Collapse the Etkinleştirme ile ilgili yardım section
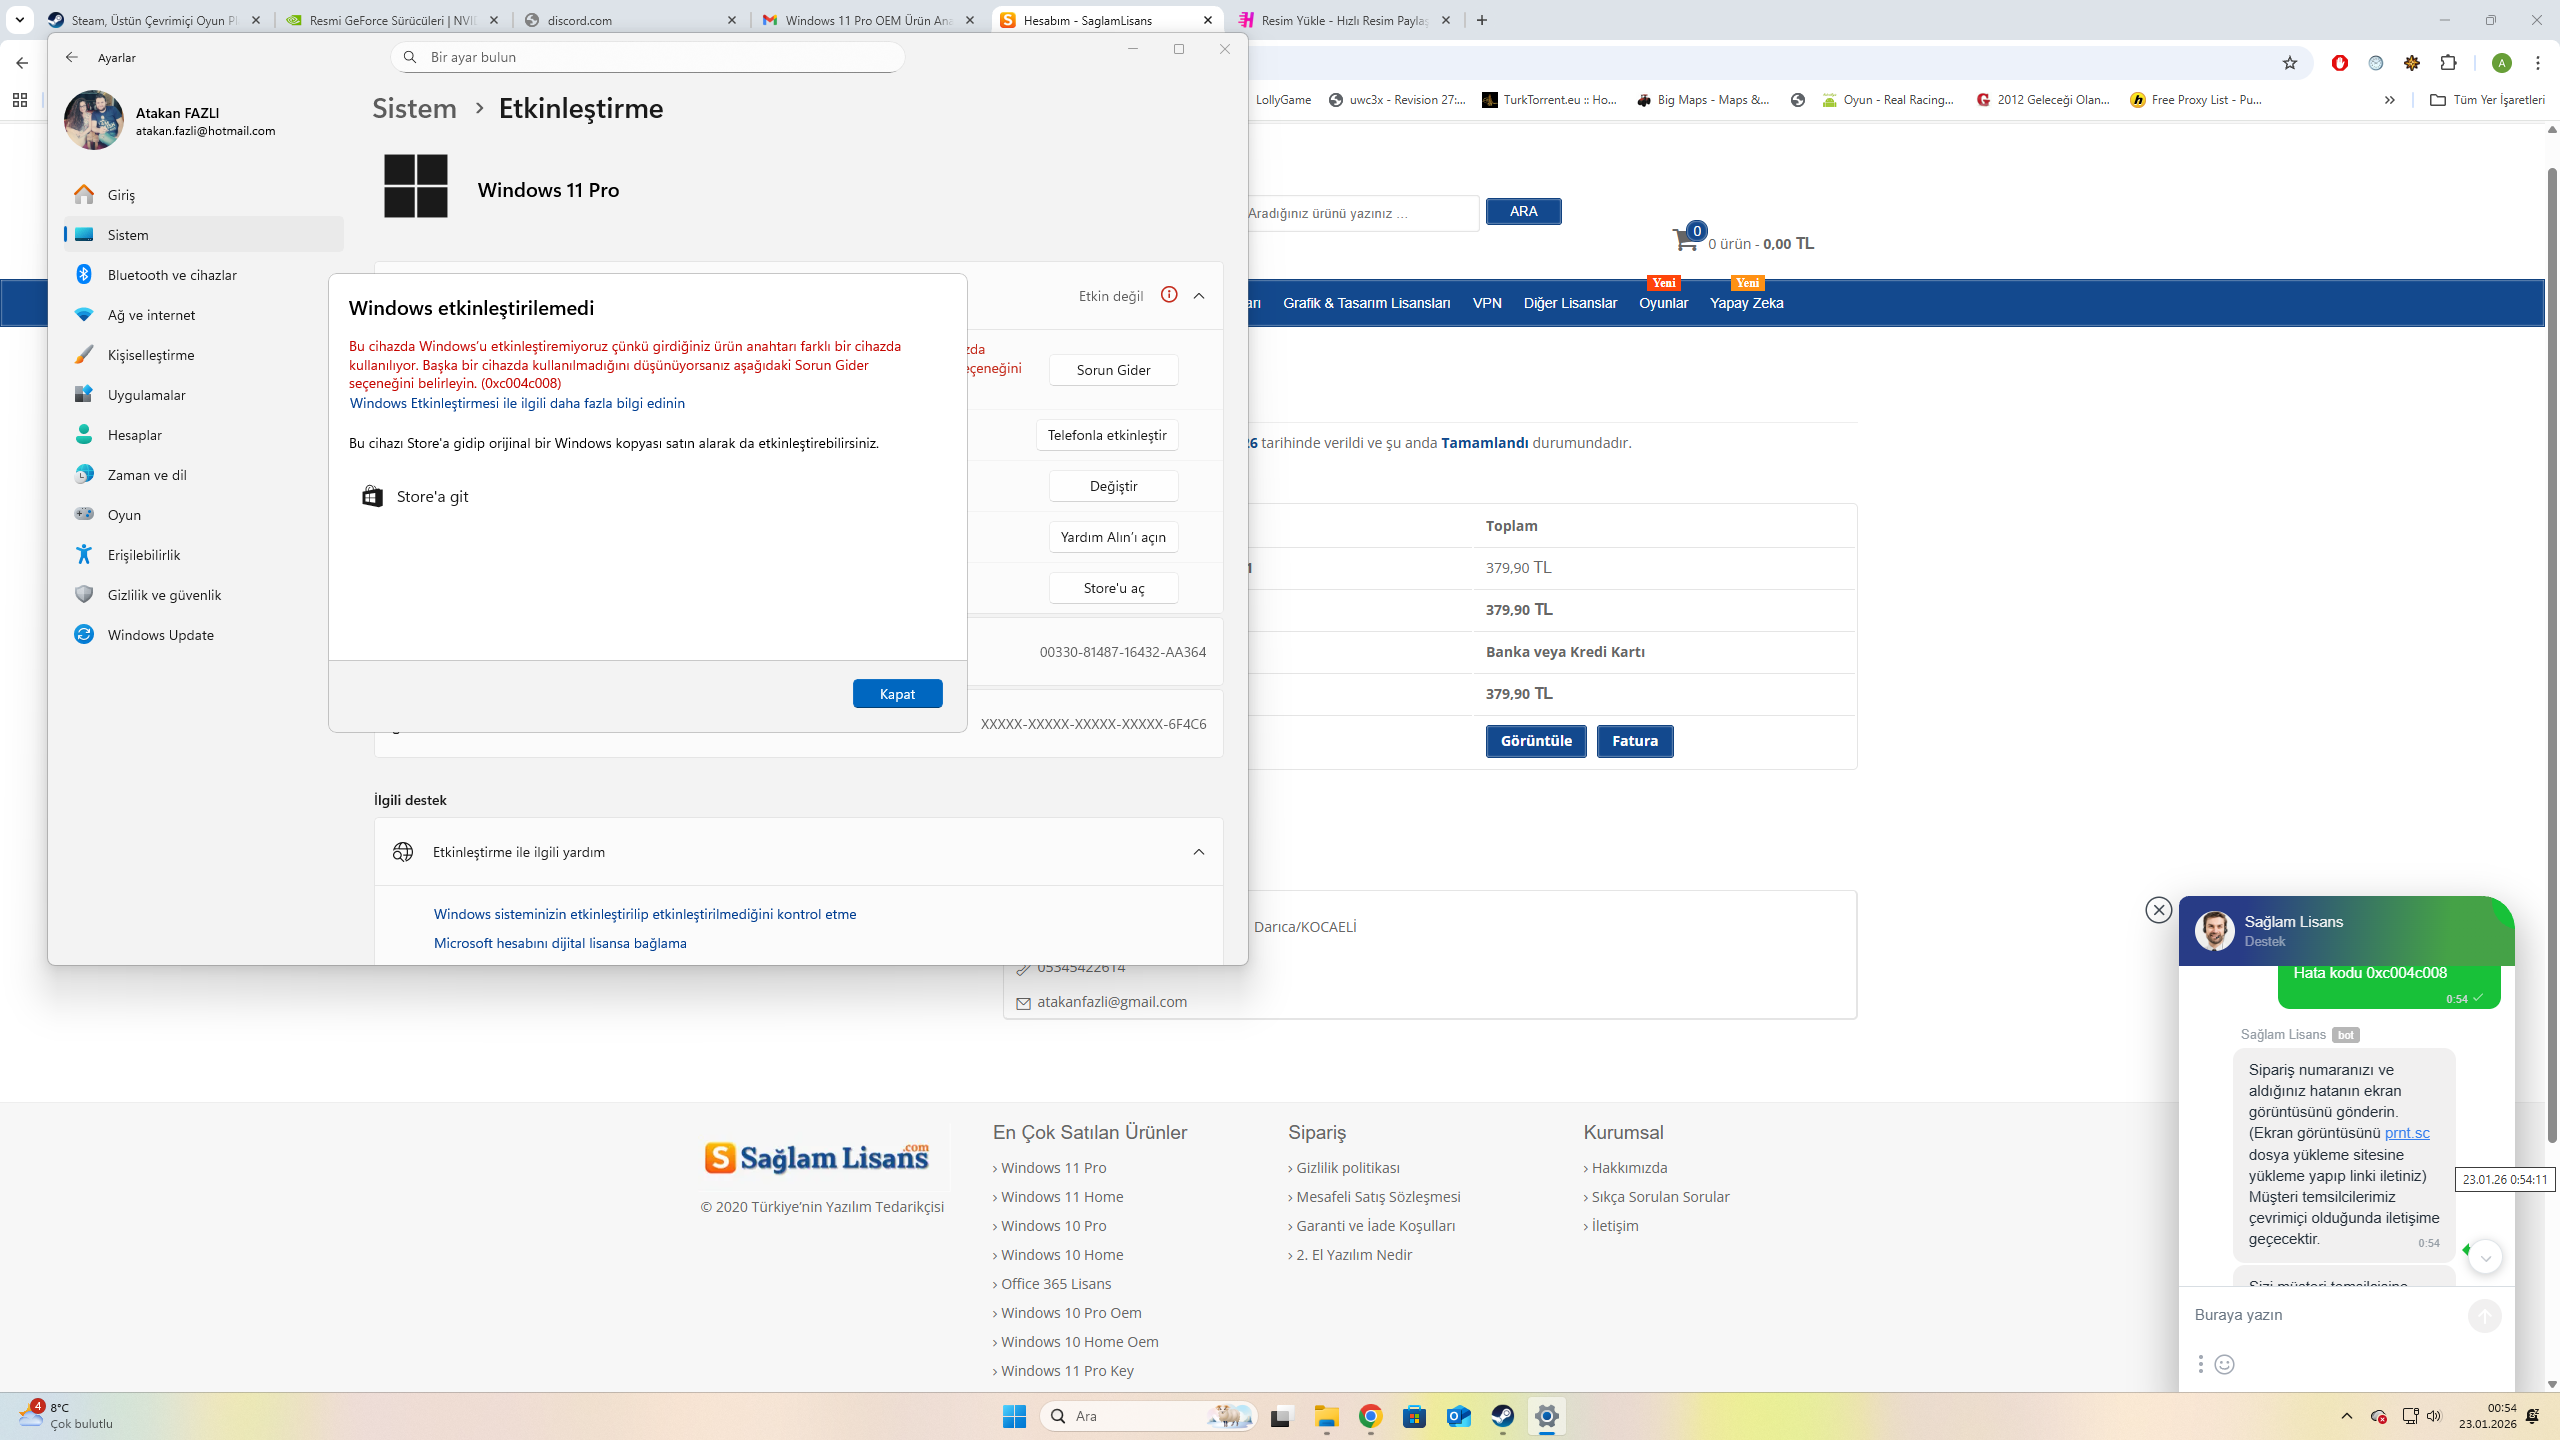The height and width of the screenshot is (1440, 2560). [x=1199, y=852]
